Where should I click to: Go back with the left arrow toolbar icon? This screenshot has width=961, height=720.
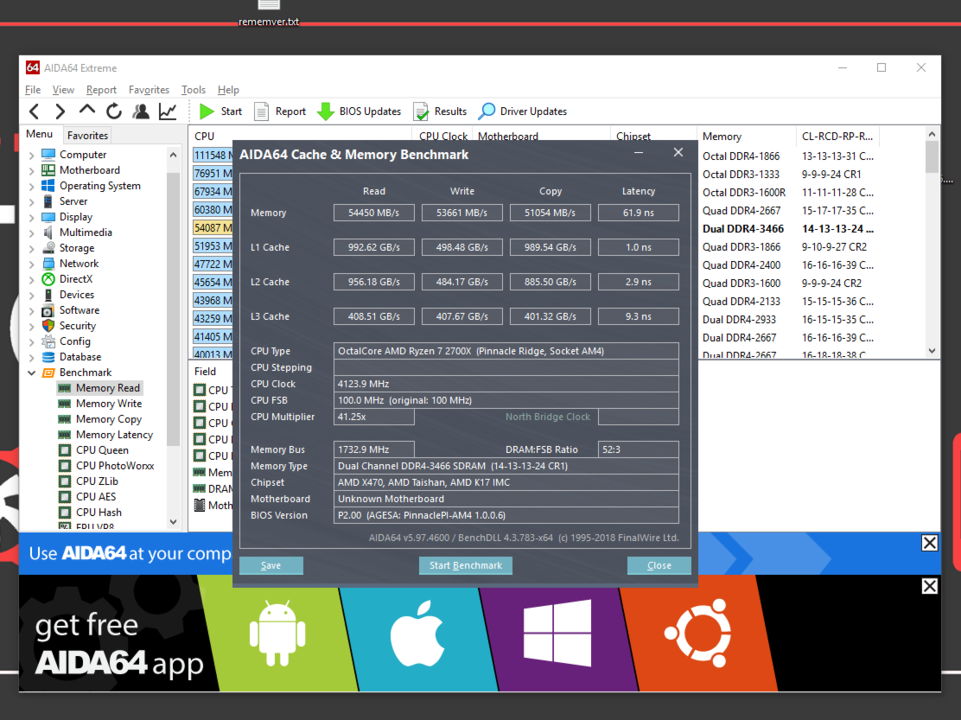click(x=34, y=112)
